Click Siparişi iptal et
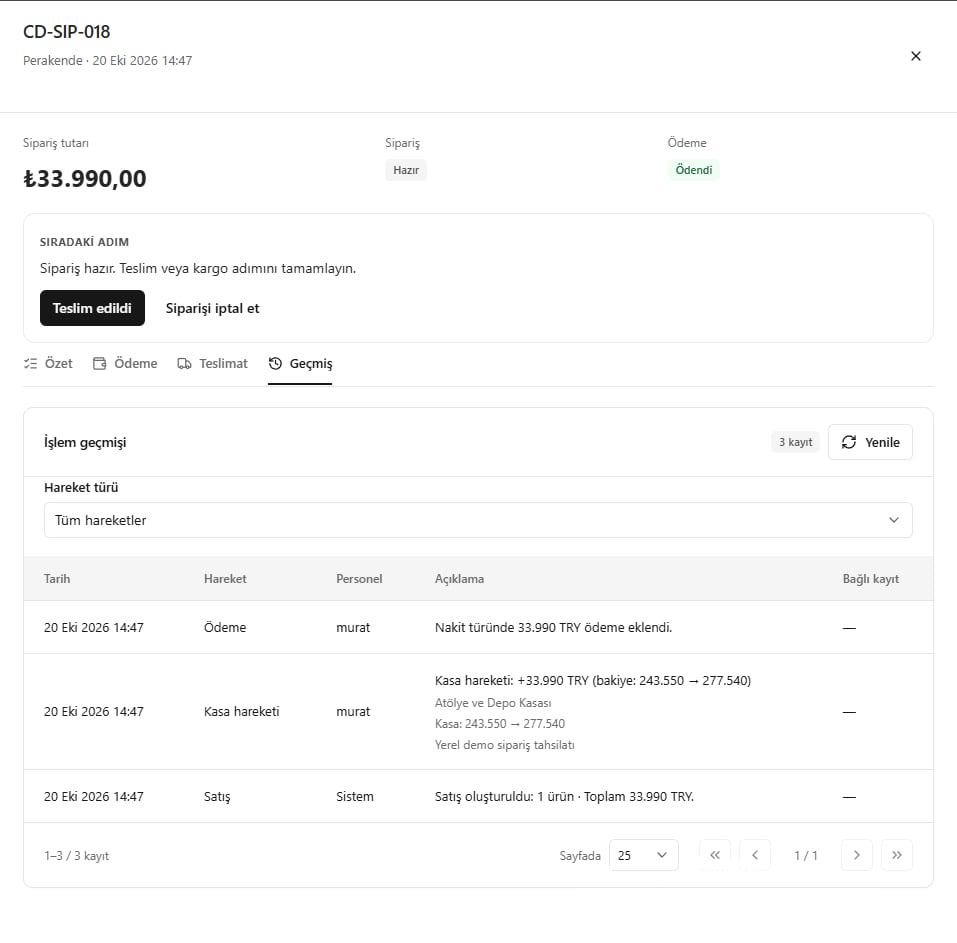This screenshot has height=943, width=957. [x=212, y=308]
